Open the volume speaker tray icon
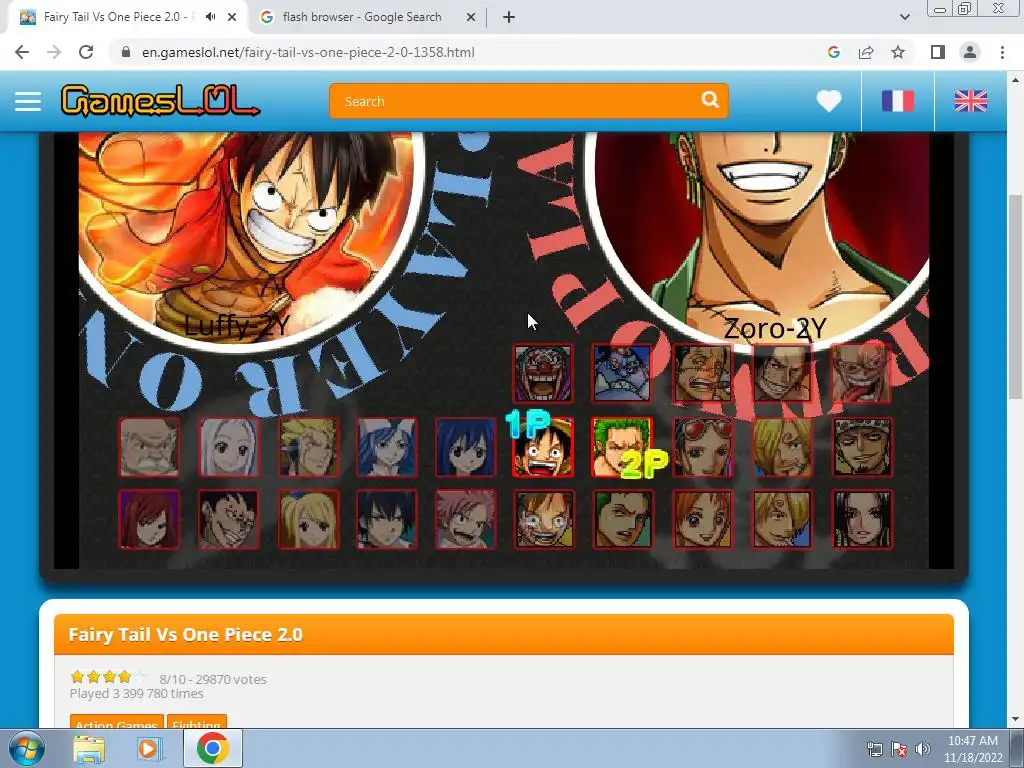The image size is (1024, 768). coord(922,749)
